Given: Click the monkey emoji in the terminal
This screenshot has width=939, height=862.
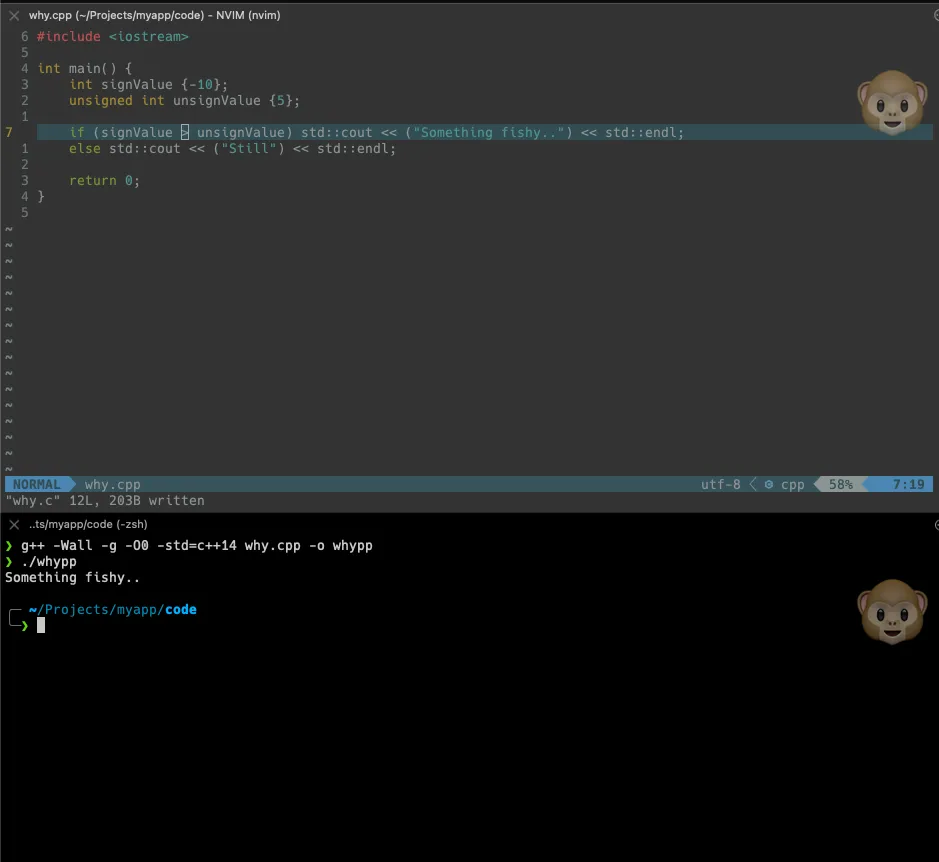Looking at the screenshot, I should pyautogui.click(x=892, y=611).
